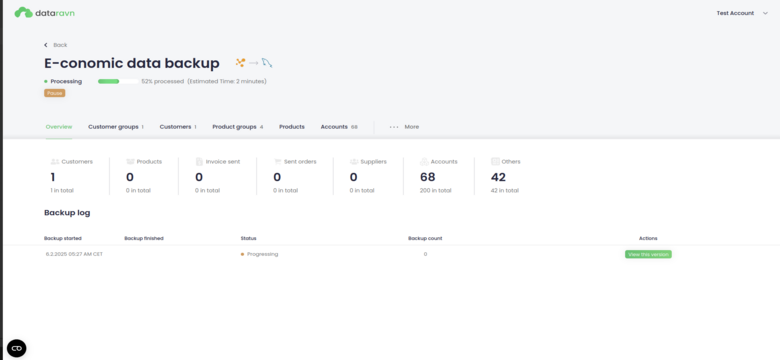Expand the More tabs menu
The image size is (780, 360).
pyautogui.click(x=404, y=127)
